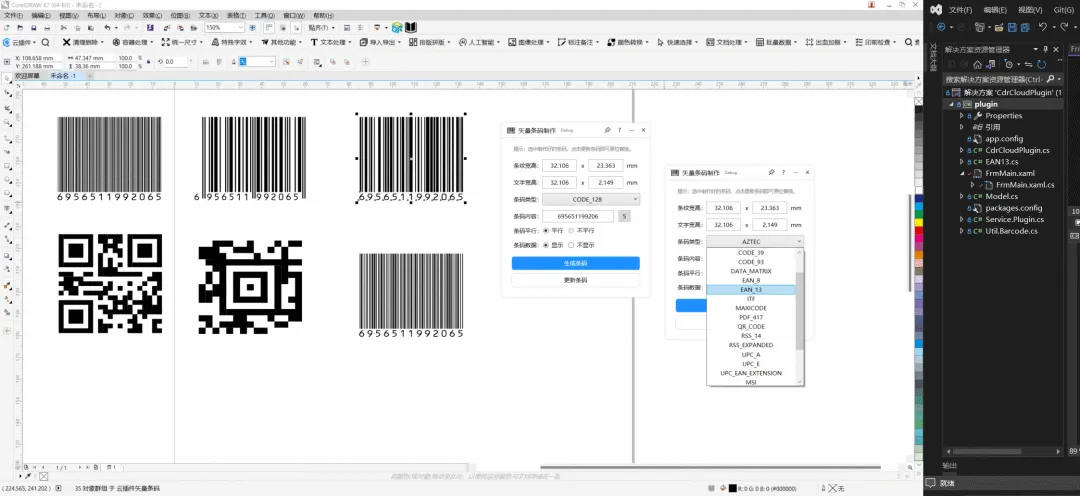The image size is (1080, 496).
Task: Click the search magnifier in Solution Explorer search
Action: (1049, 79)
